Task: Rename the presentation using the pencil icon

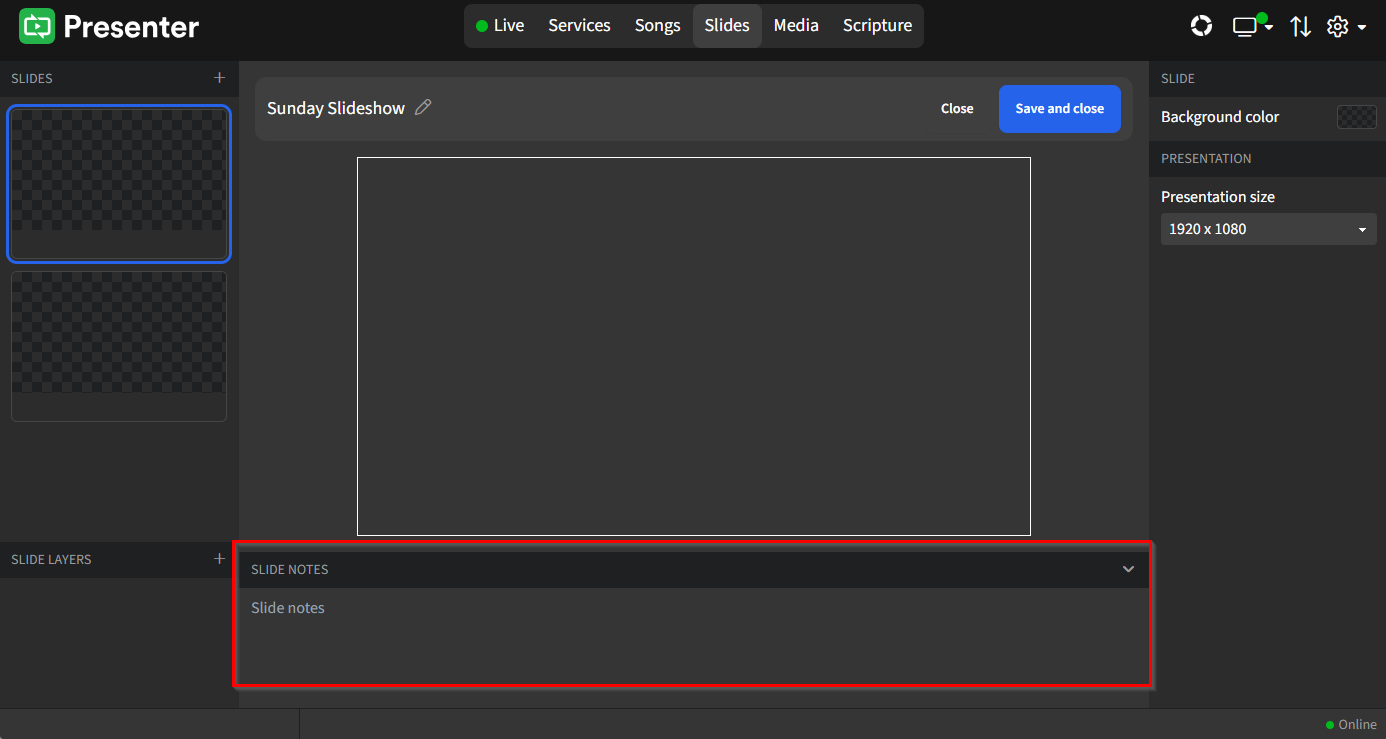Action: (422, 107)
